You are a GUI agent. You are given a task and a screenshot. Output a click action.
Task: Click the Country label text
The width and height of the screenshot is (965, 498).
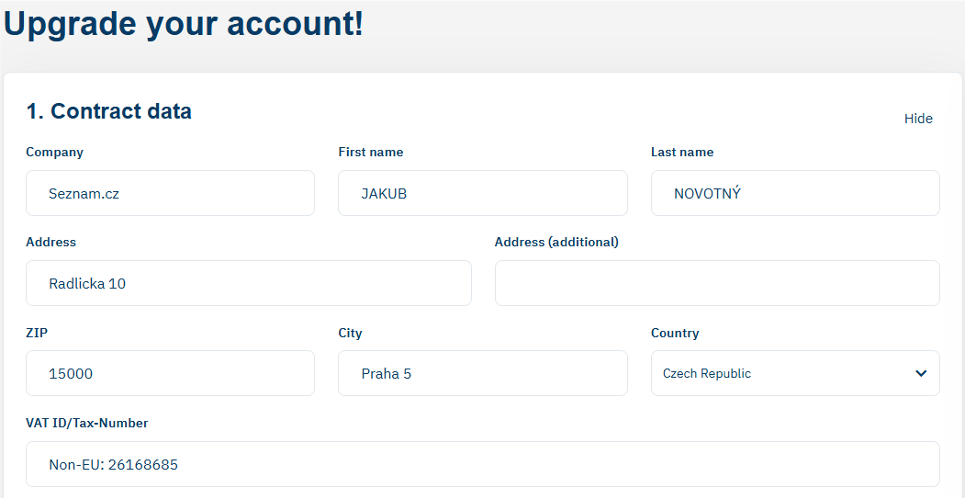click(675, 333)
